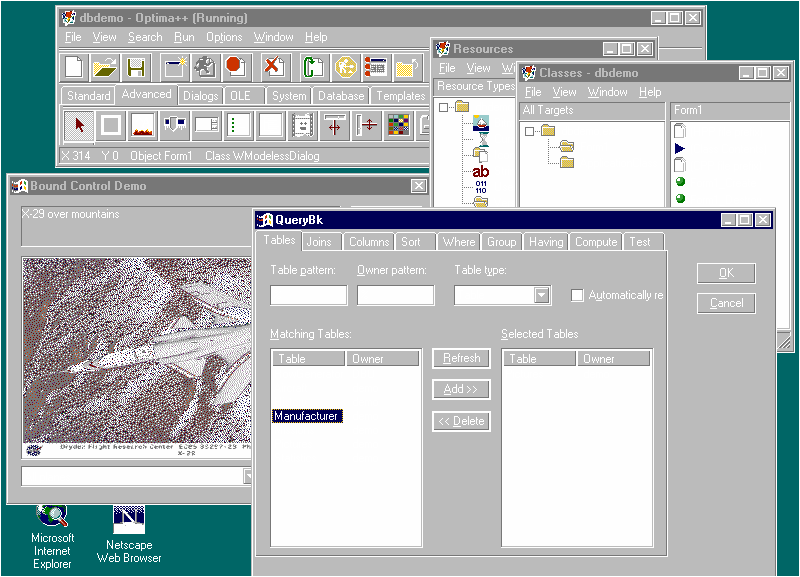Select the film strip animation component icon
The width and height of the screenshot is (800, 577).
coord(303,125)
